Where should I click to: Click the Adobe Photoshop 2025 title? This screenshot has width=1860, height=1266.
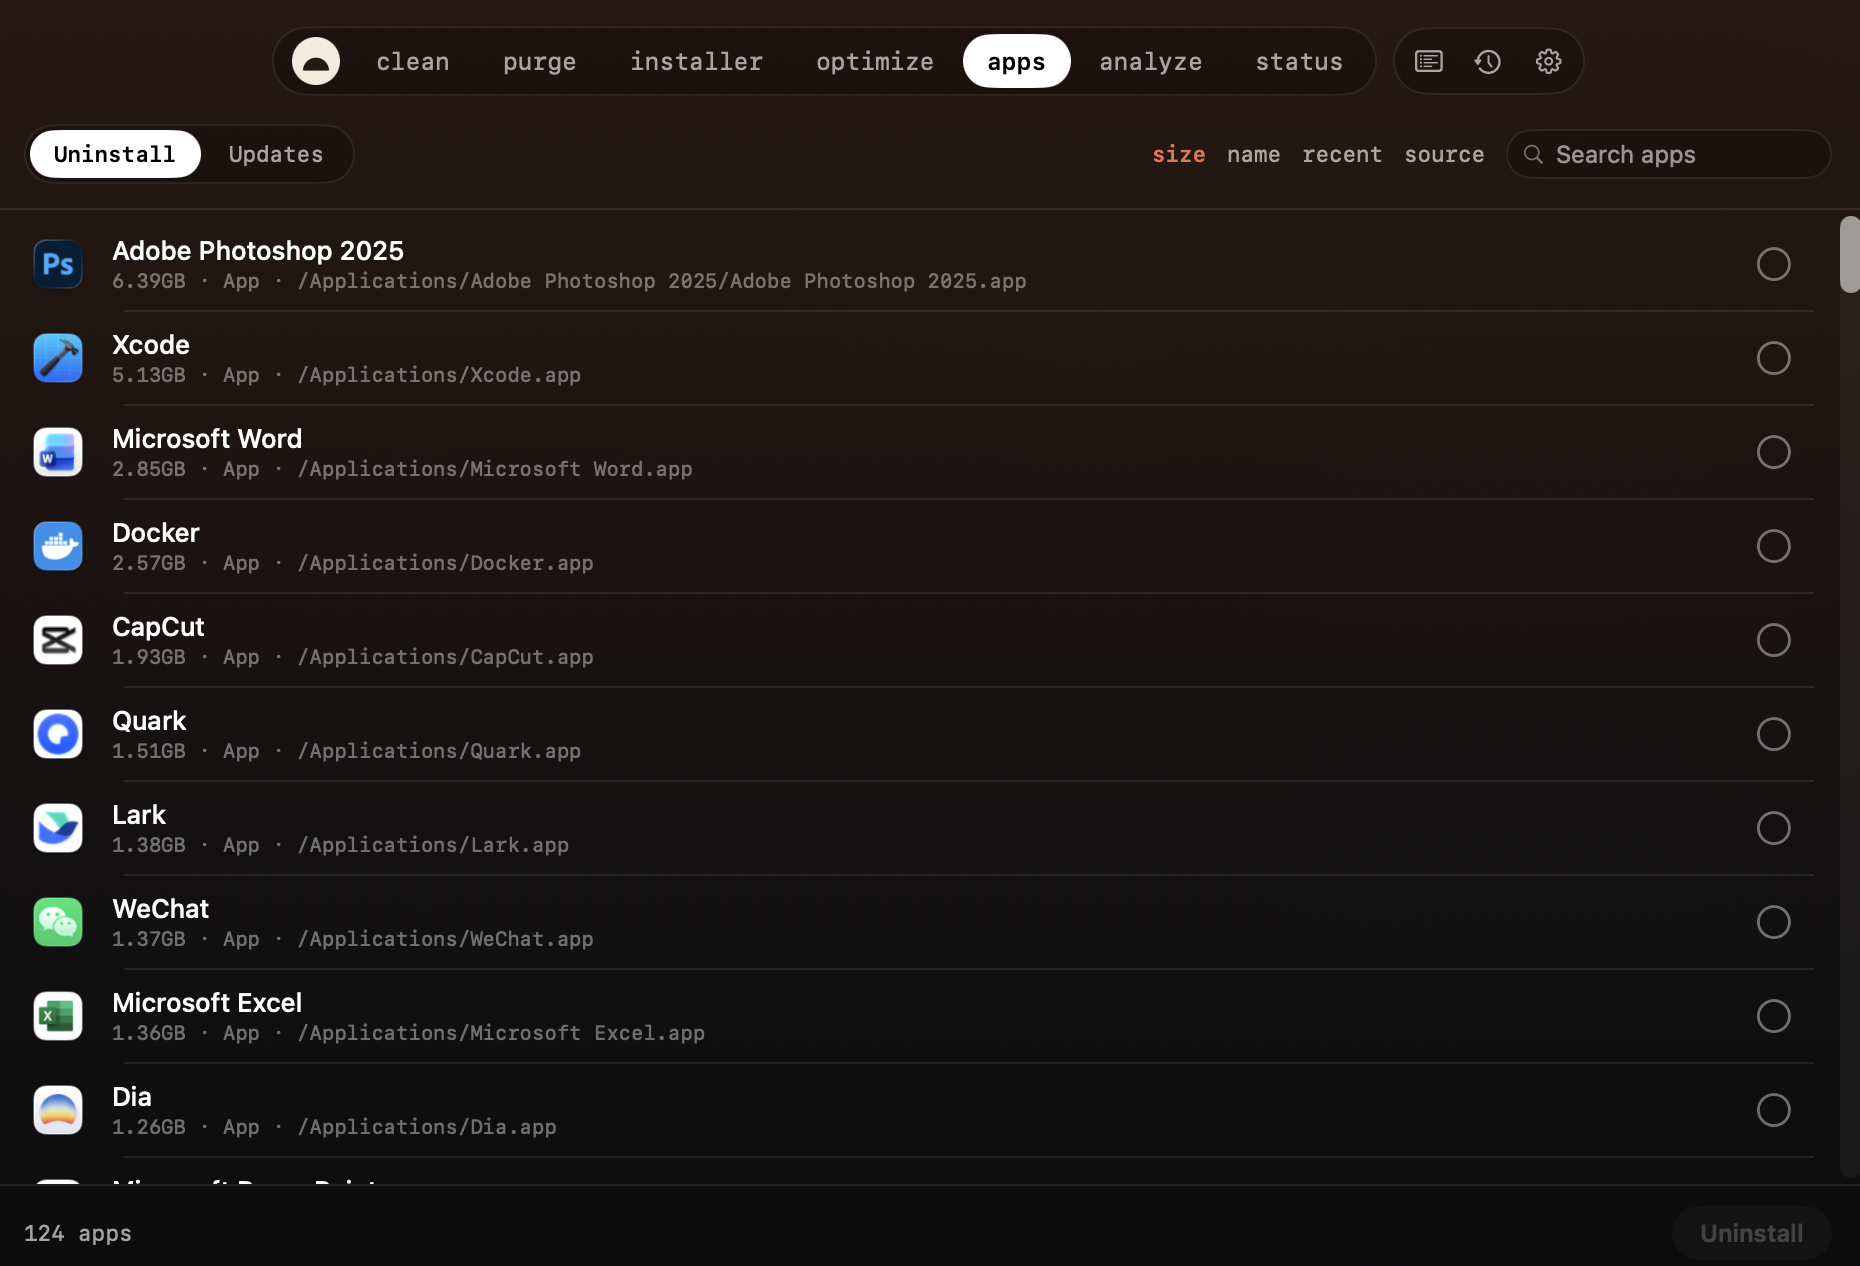pyautogui.click(x=258, y=250)
